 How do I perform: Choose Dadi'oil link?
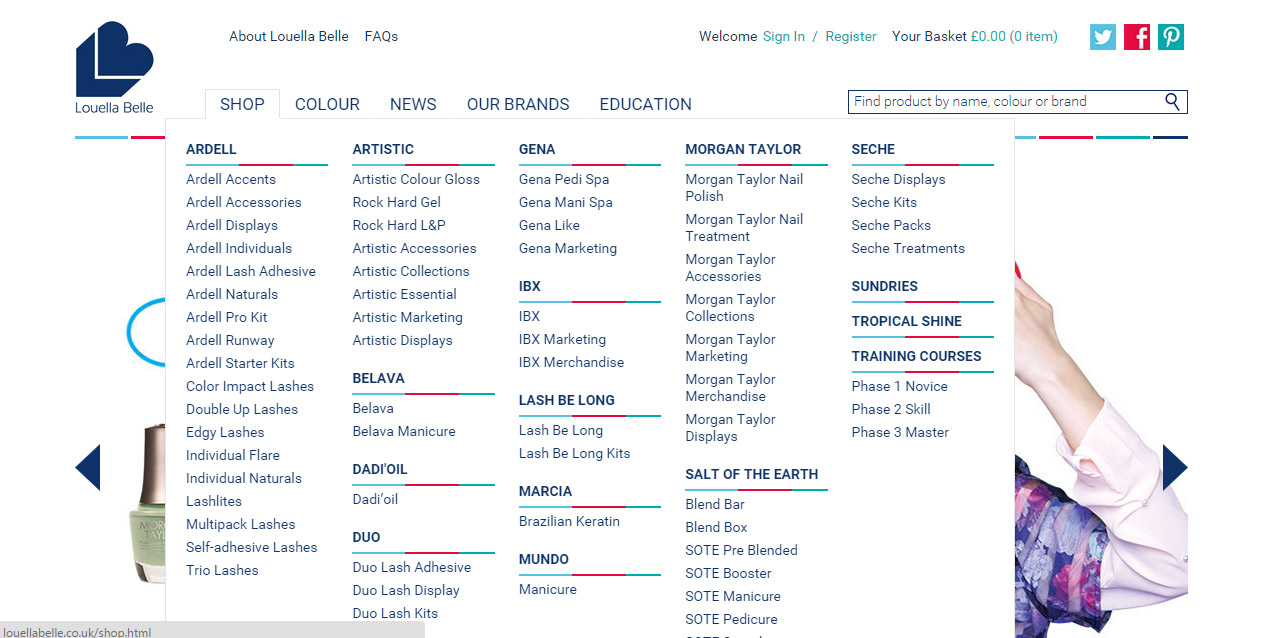click(x=375, y=499)
